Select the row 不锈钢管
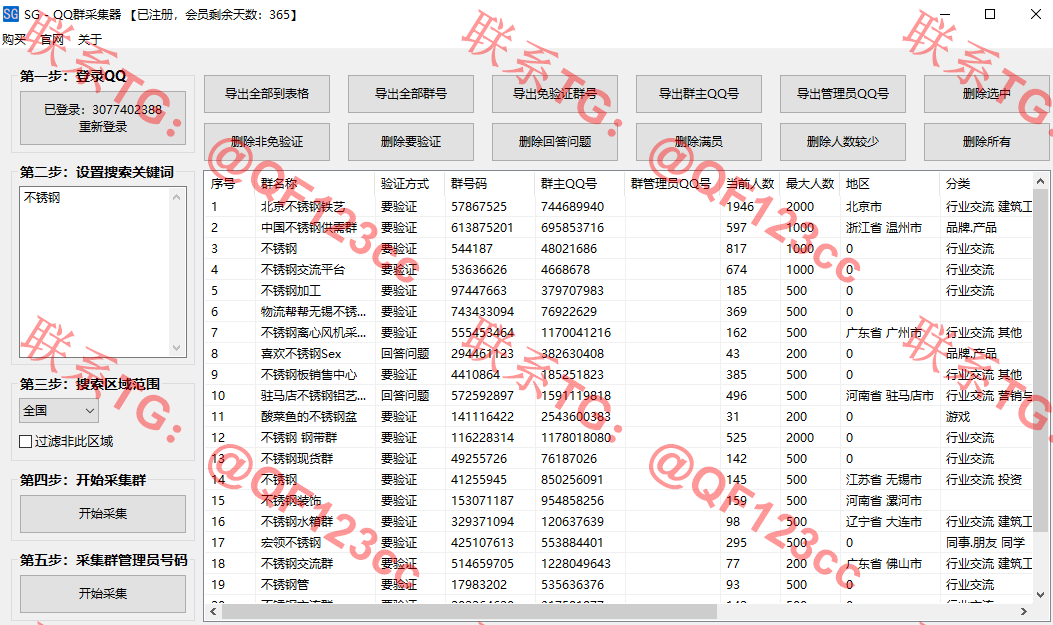1053x625 pixels. pos(619,585)
